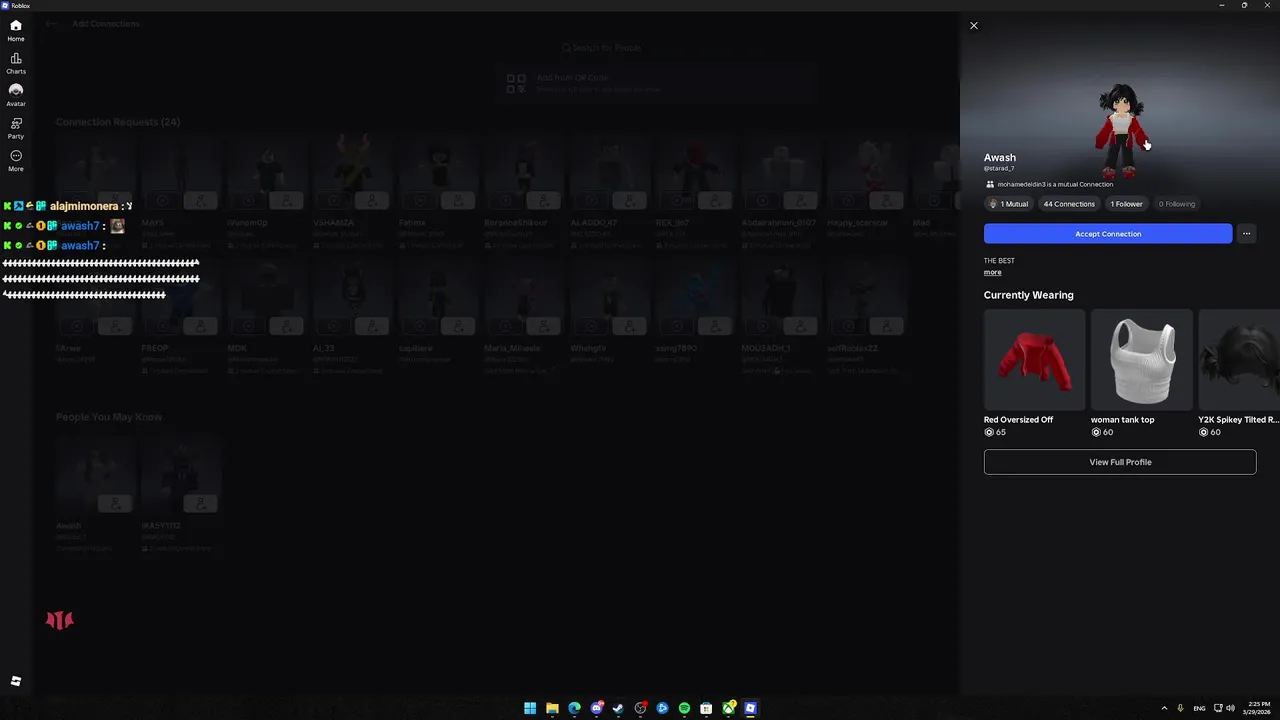
Task: Open the Xbox app from the taskbar
Action: 729,708
